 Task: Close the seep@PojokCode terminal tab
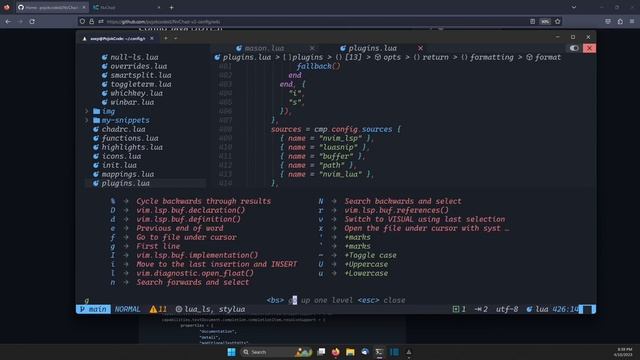point(152,38)
